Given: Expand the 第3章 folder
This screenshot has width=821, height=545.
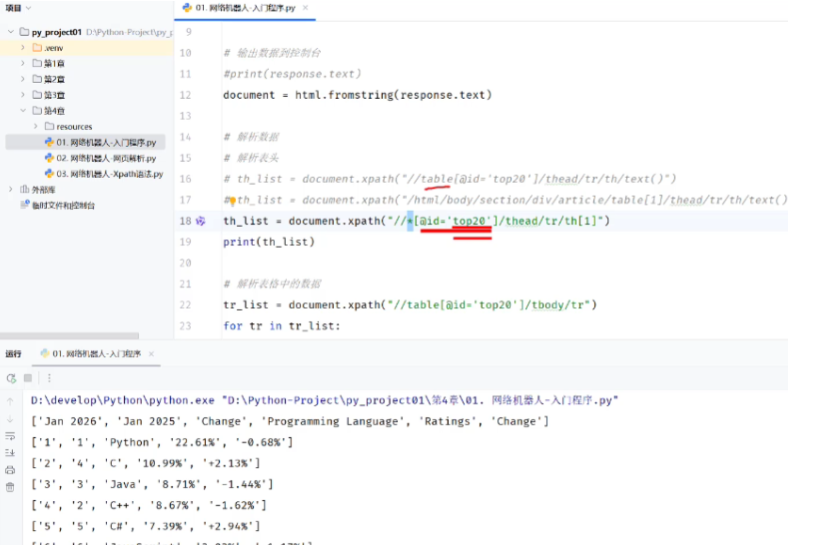Looking at the screenshot, I should [23, 95].
